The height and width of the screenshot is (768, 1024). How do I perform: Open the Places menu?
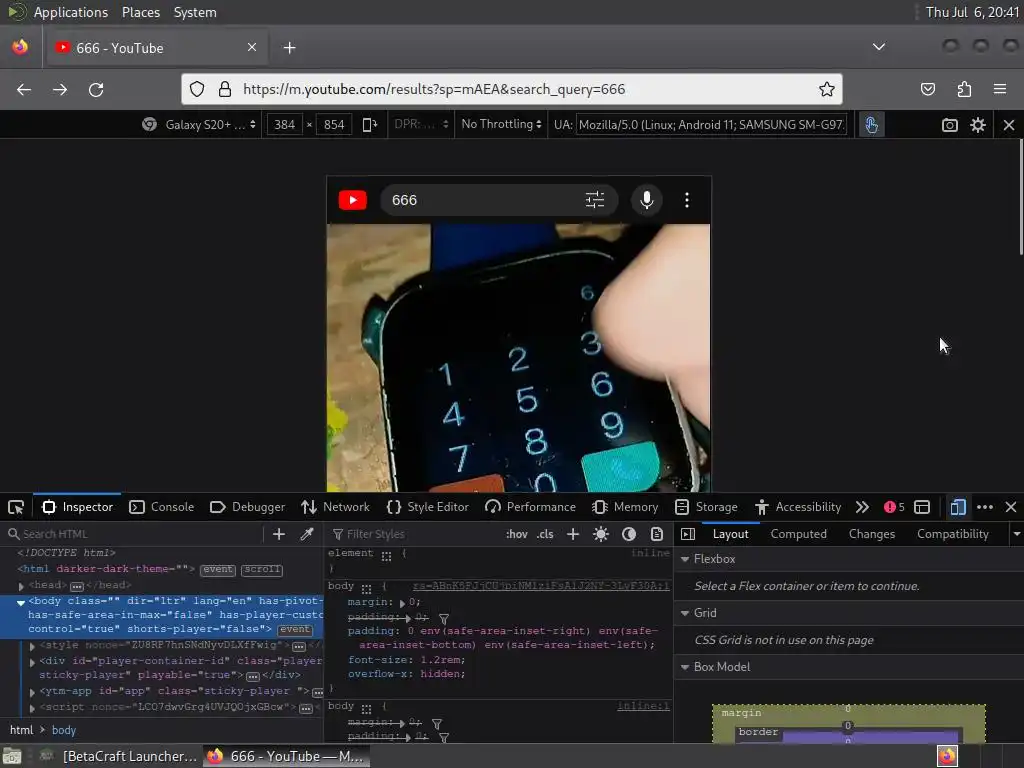click(x=141, y=12)
